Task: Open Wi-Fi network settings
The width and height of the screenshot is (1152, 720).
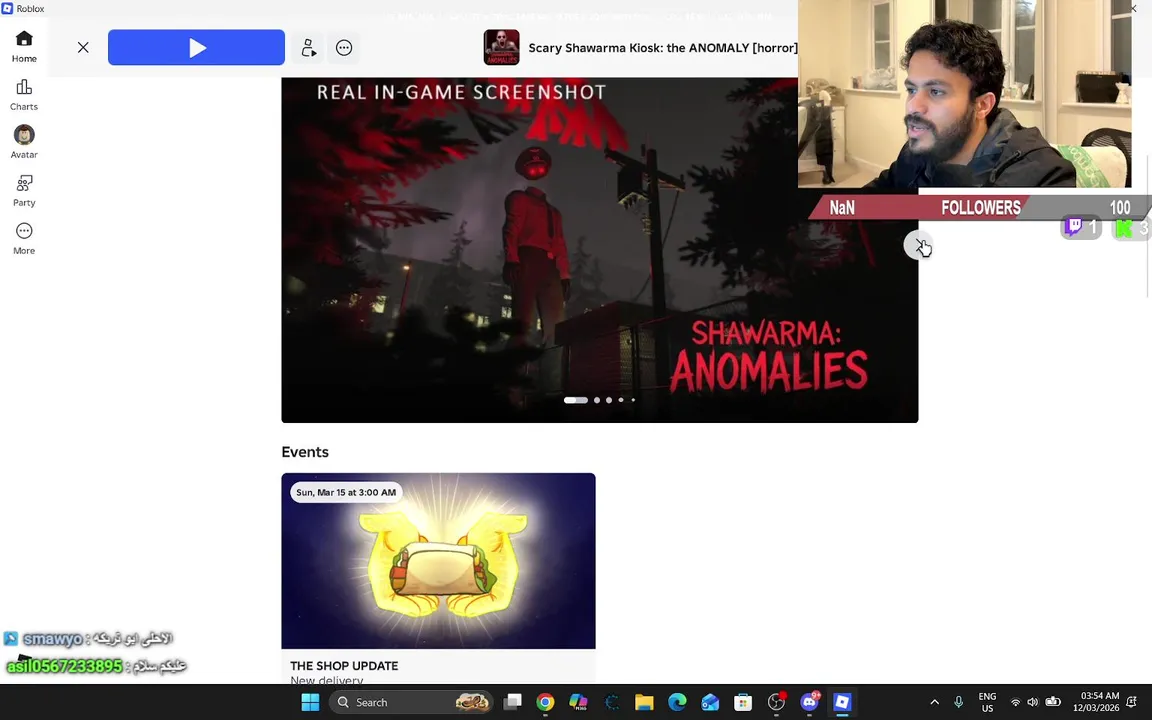Action: pyautogui.click(x=1015, y=702)
